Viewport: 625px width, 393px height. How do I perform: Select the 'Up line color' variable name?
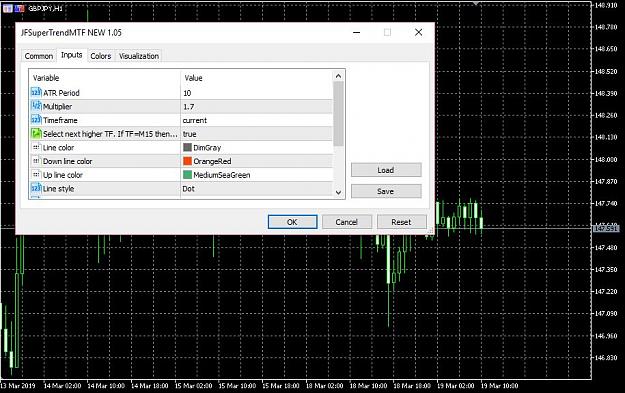coord(63,175)
